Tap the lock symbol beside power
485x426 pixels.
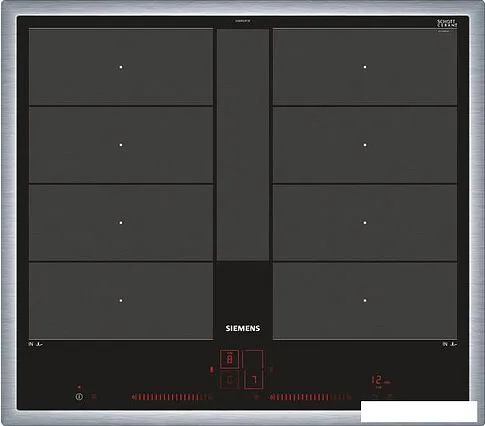94,397
